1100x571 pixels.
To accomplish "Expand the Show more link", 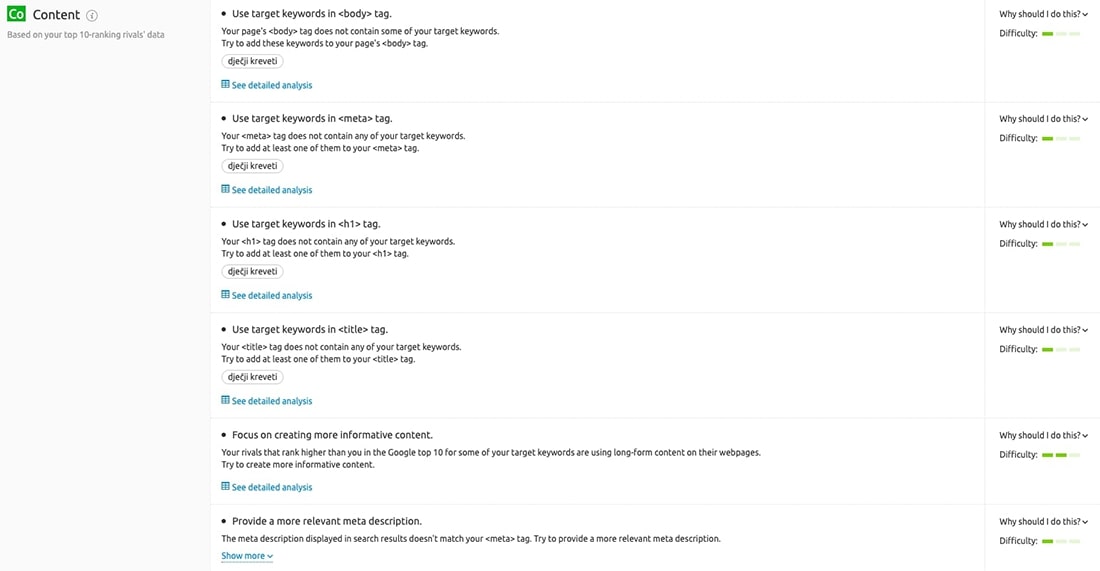I will pyautogui.click(x=247, y=556).
